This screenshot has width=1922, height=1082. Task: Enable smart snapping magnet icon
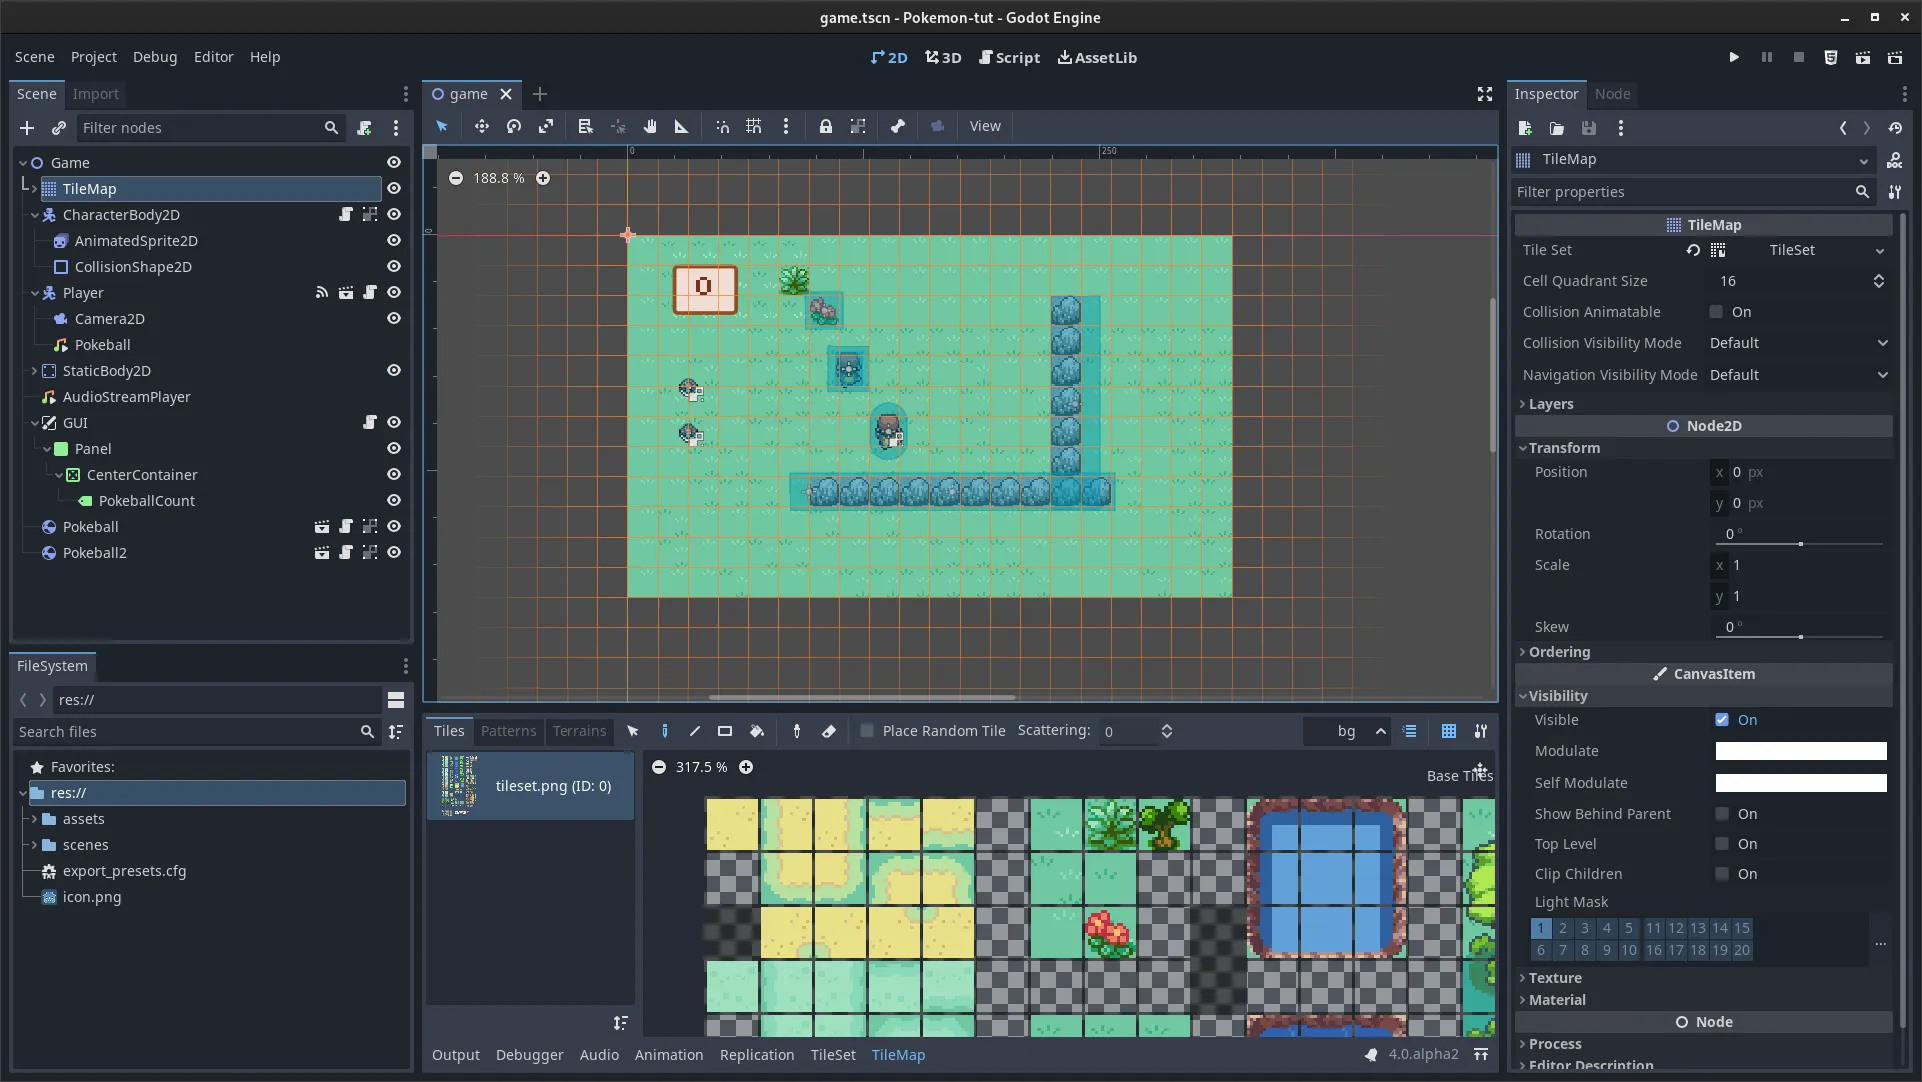(x=722, y=126)
